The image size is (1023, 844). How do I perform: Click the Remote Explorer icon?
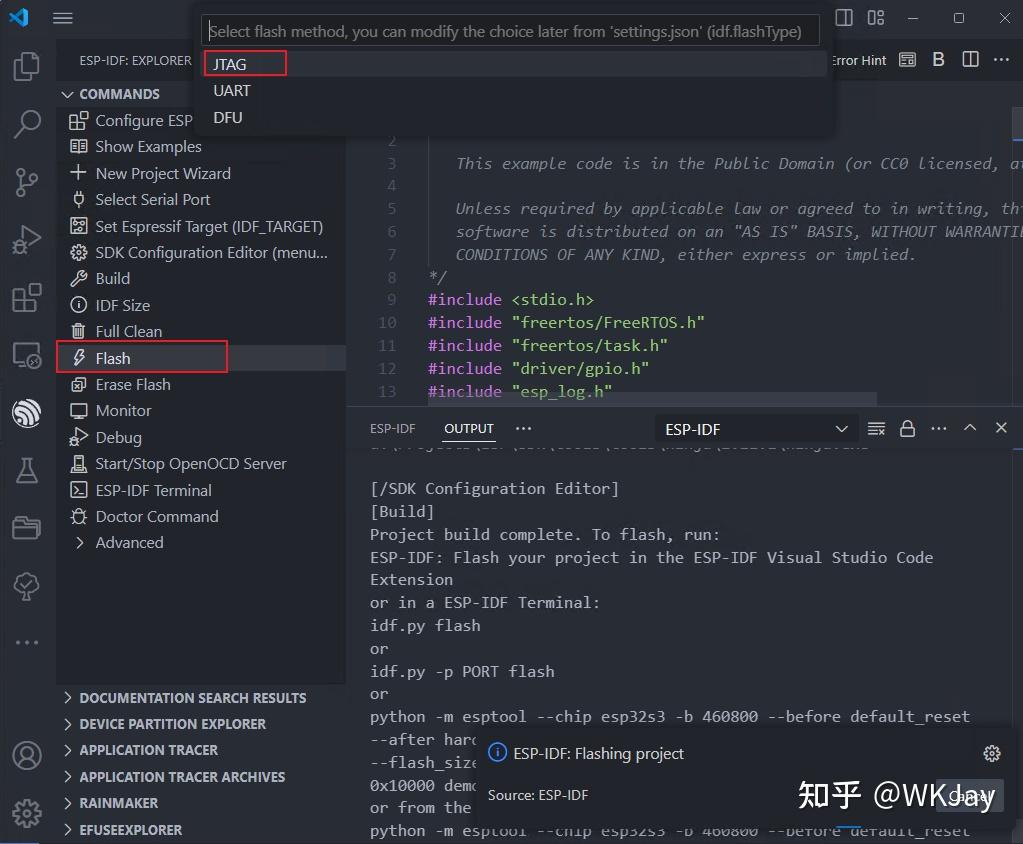[x=26, y=352]
